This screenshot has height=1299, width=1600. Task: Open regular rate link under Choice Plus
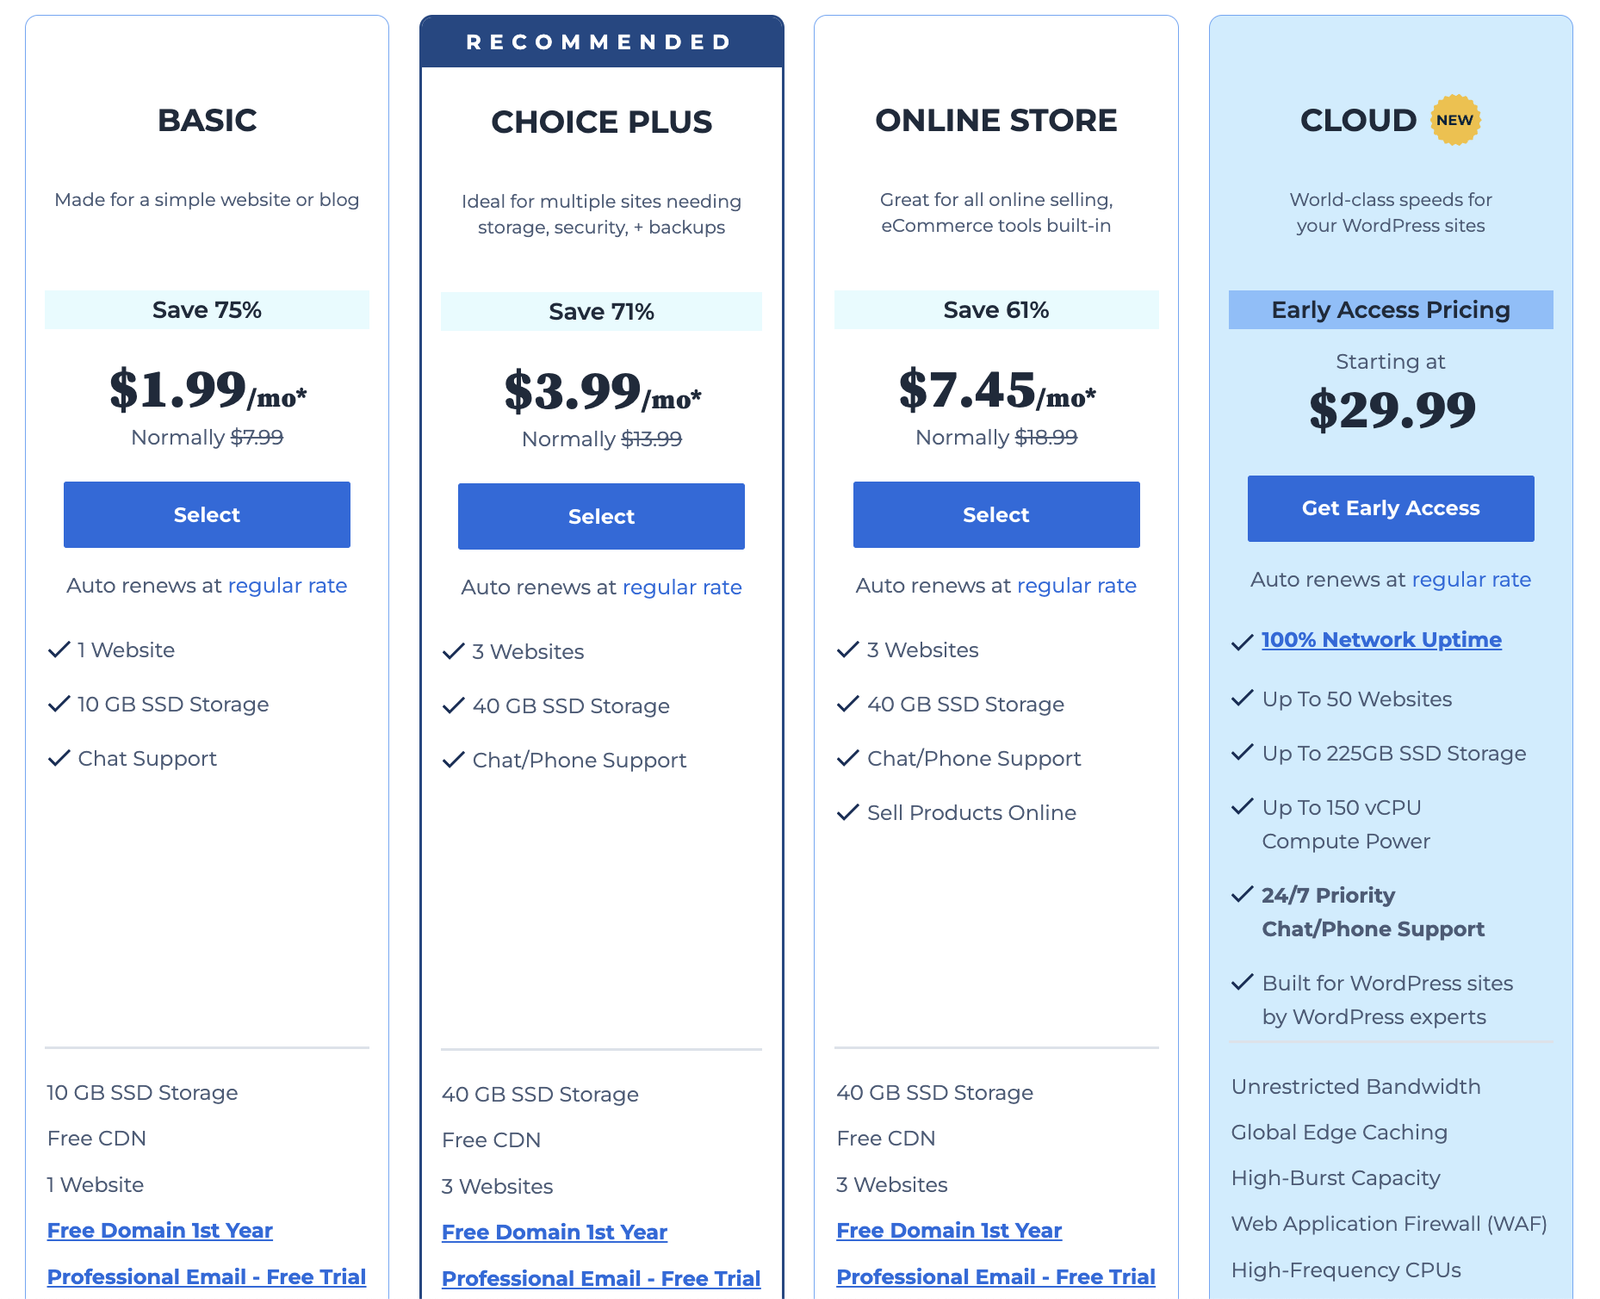pos(682,588)
